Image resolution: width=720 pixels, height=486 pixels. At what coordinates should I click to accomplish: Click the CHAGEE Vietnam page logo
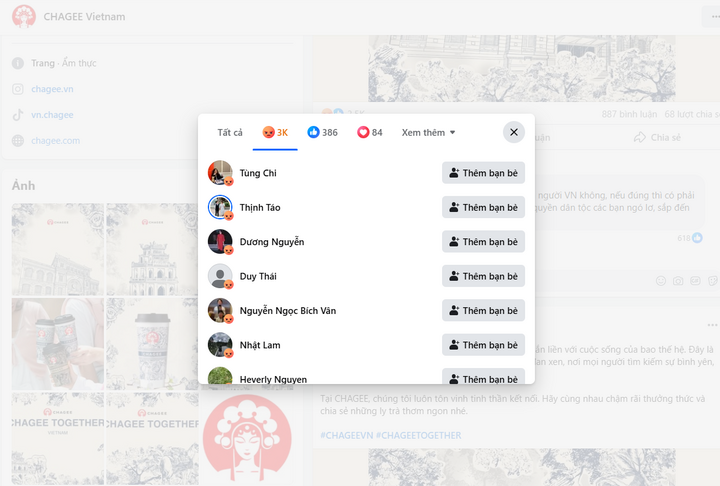click(x=23, y=17)
